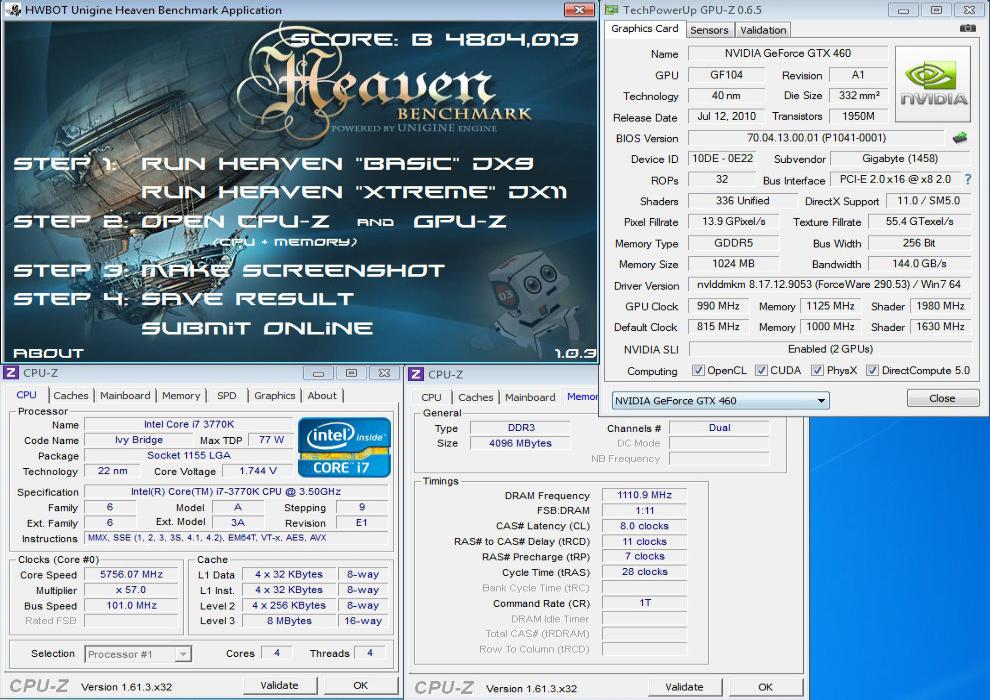Toggle the CUDA checkbox

tap(761, 370)
